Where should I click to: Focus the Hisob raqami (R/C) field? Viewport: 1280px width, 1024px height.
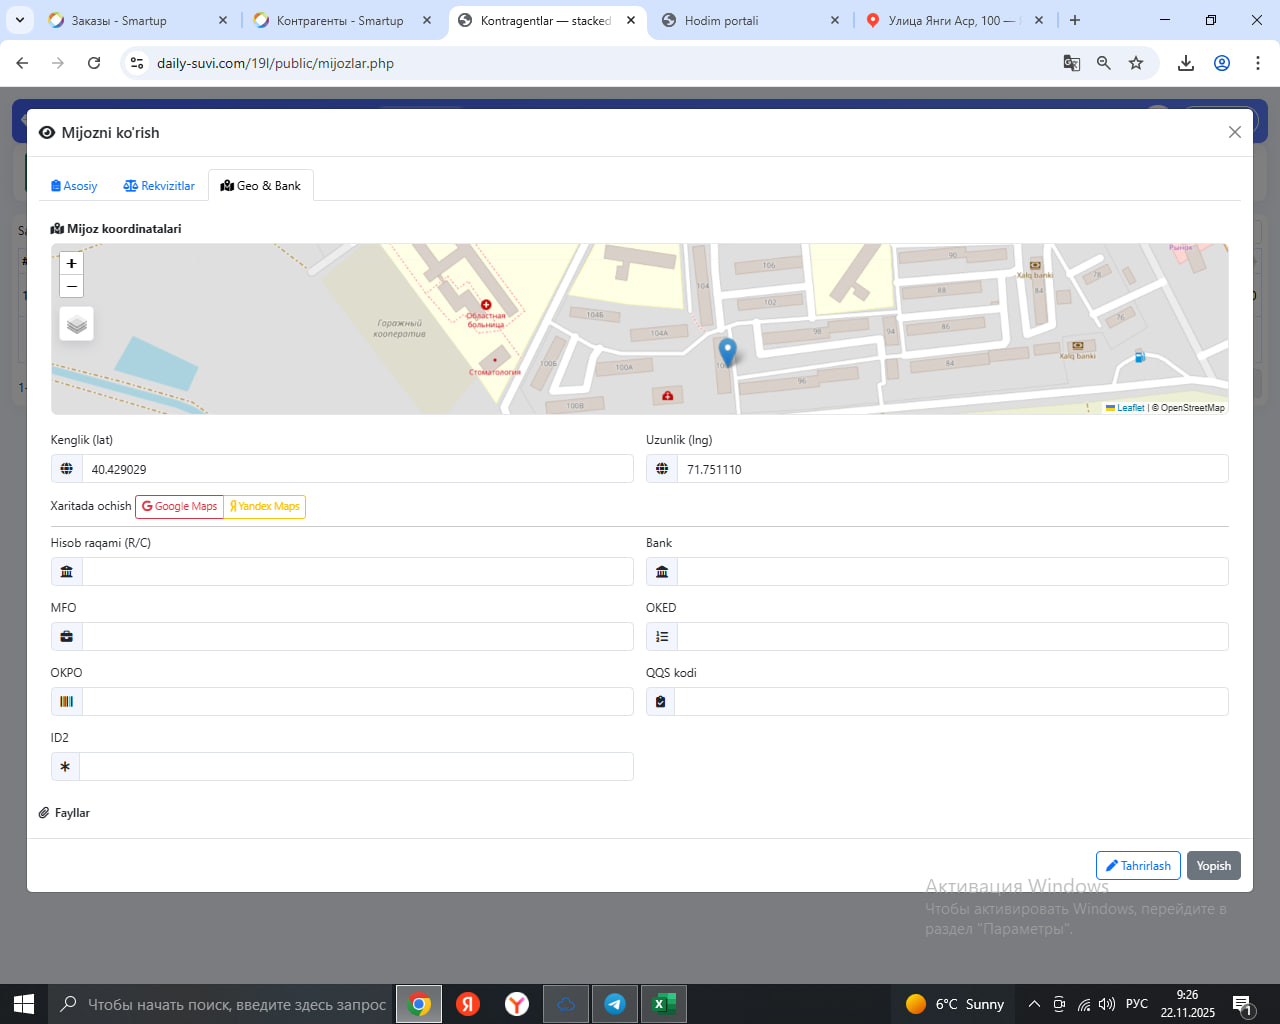point(356,572)
